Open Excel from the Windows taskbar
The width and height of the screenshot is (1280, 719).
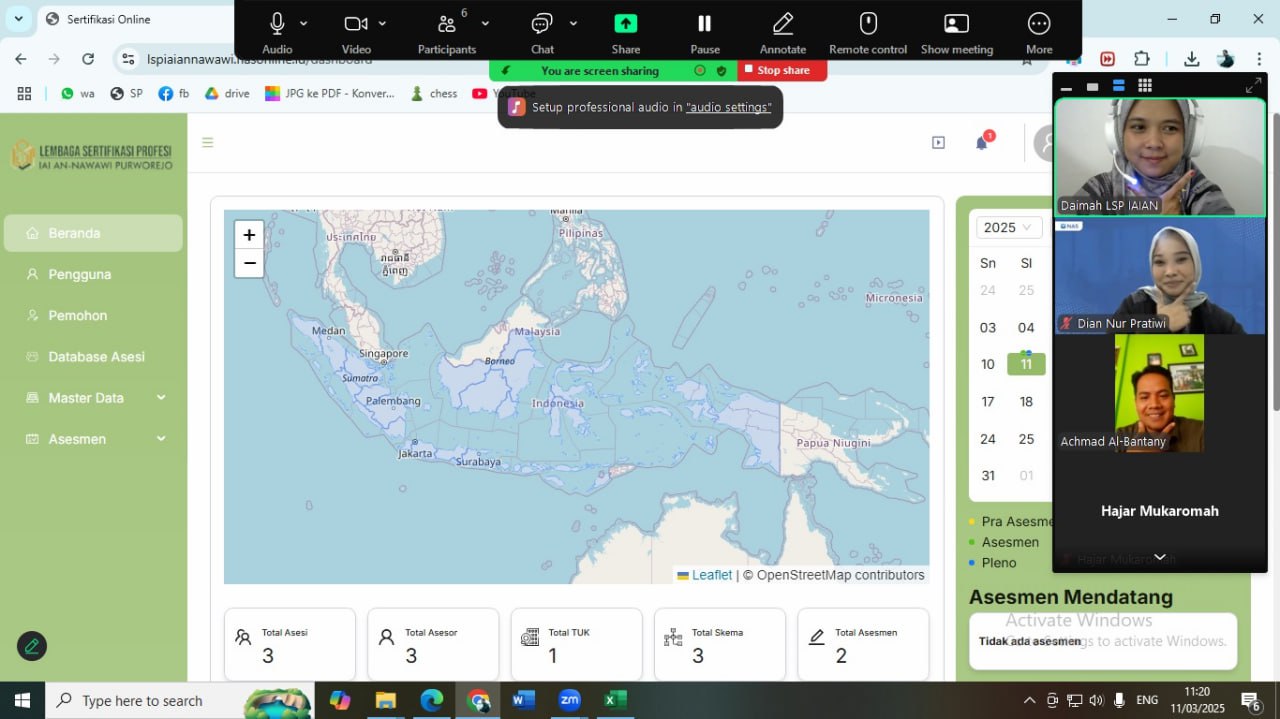tap(615, 700)
